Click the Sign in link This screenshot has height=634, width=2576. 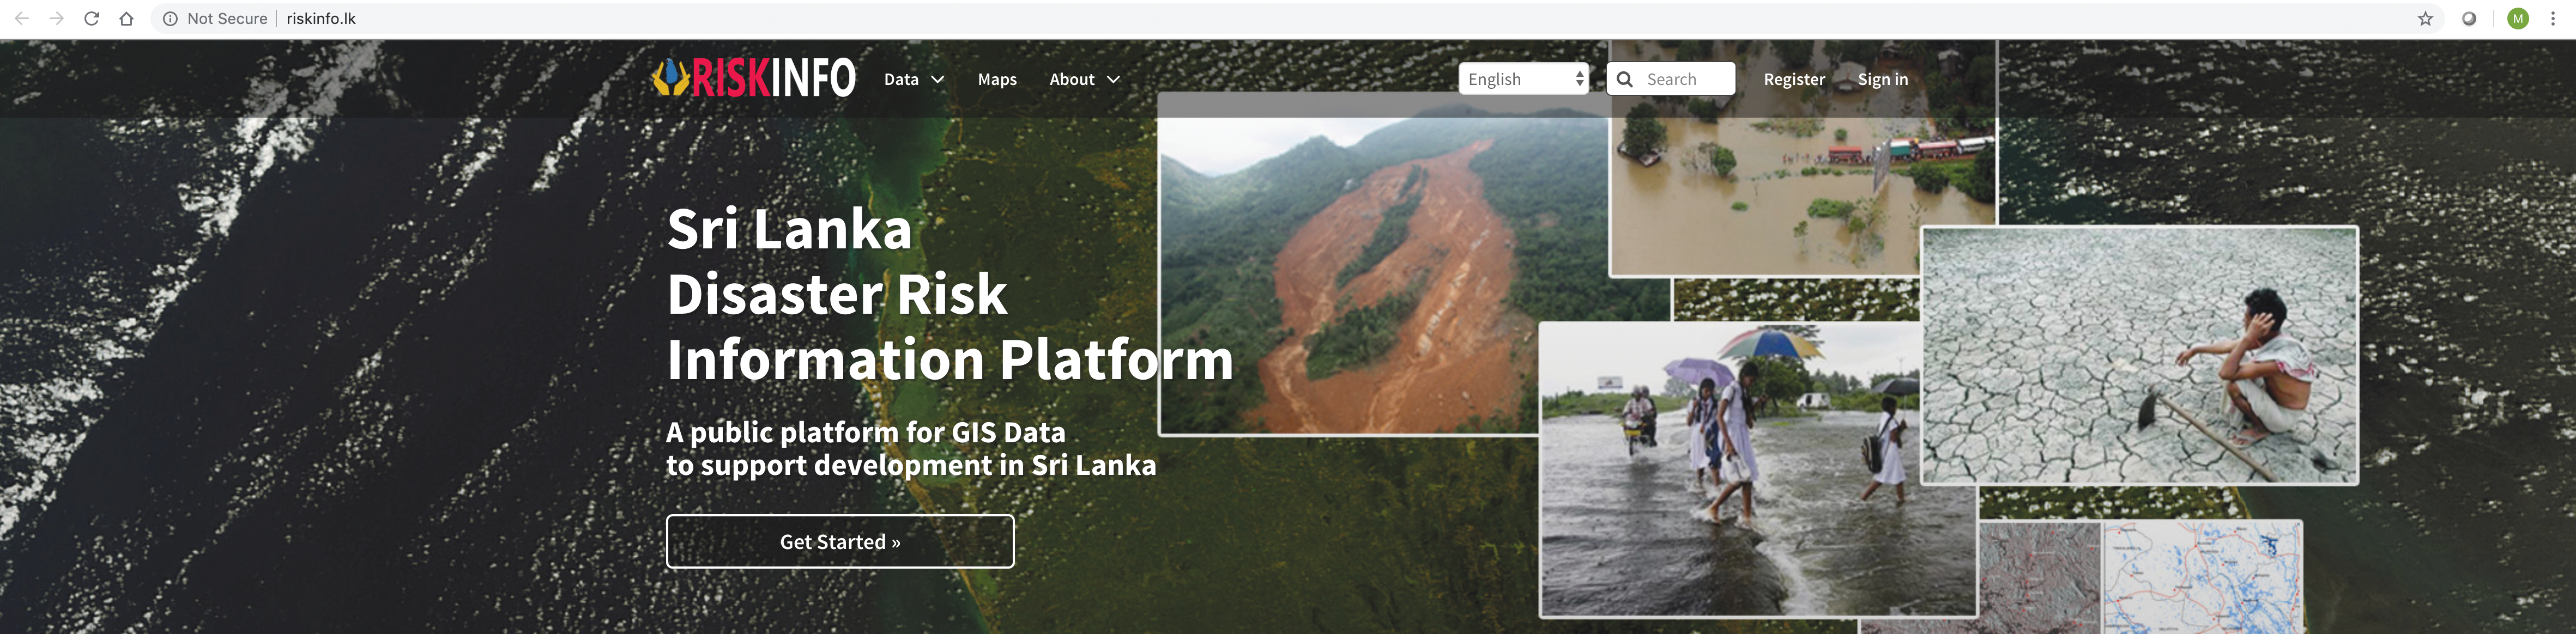(1883, 79)
